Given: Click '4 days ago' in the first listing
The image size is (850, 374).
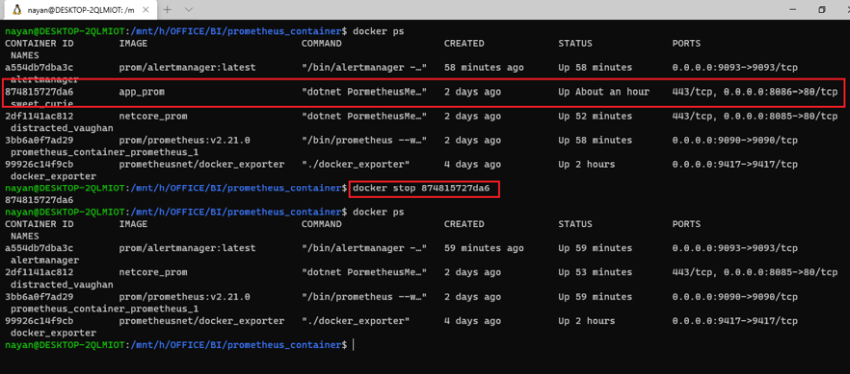Looking at the screenshot, I should (x=473, y=164).
